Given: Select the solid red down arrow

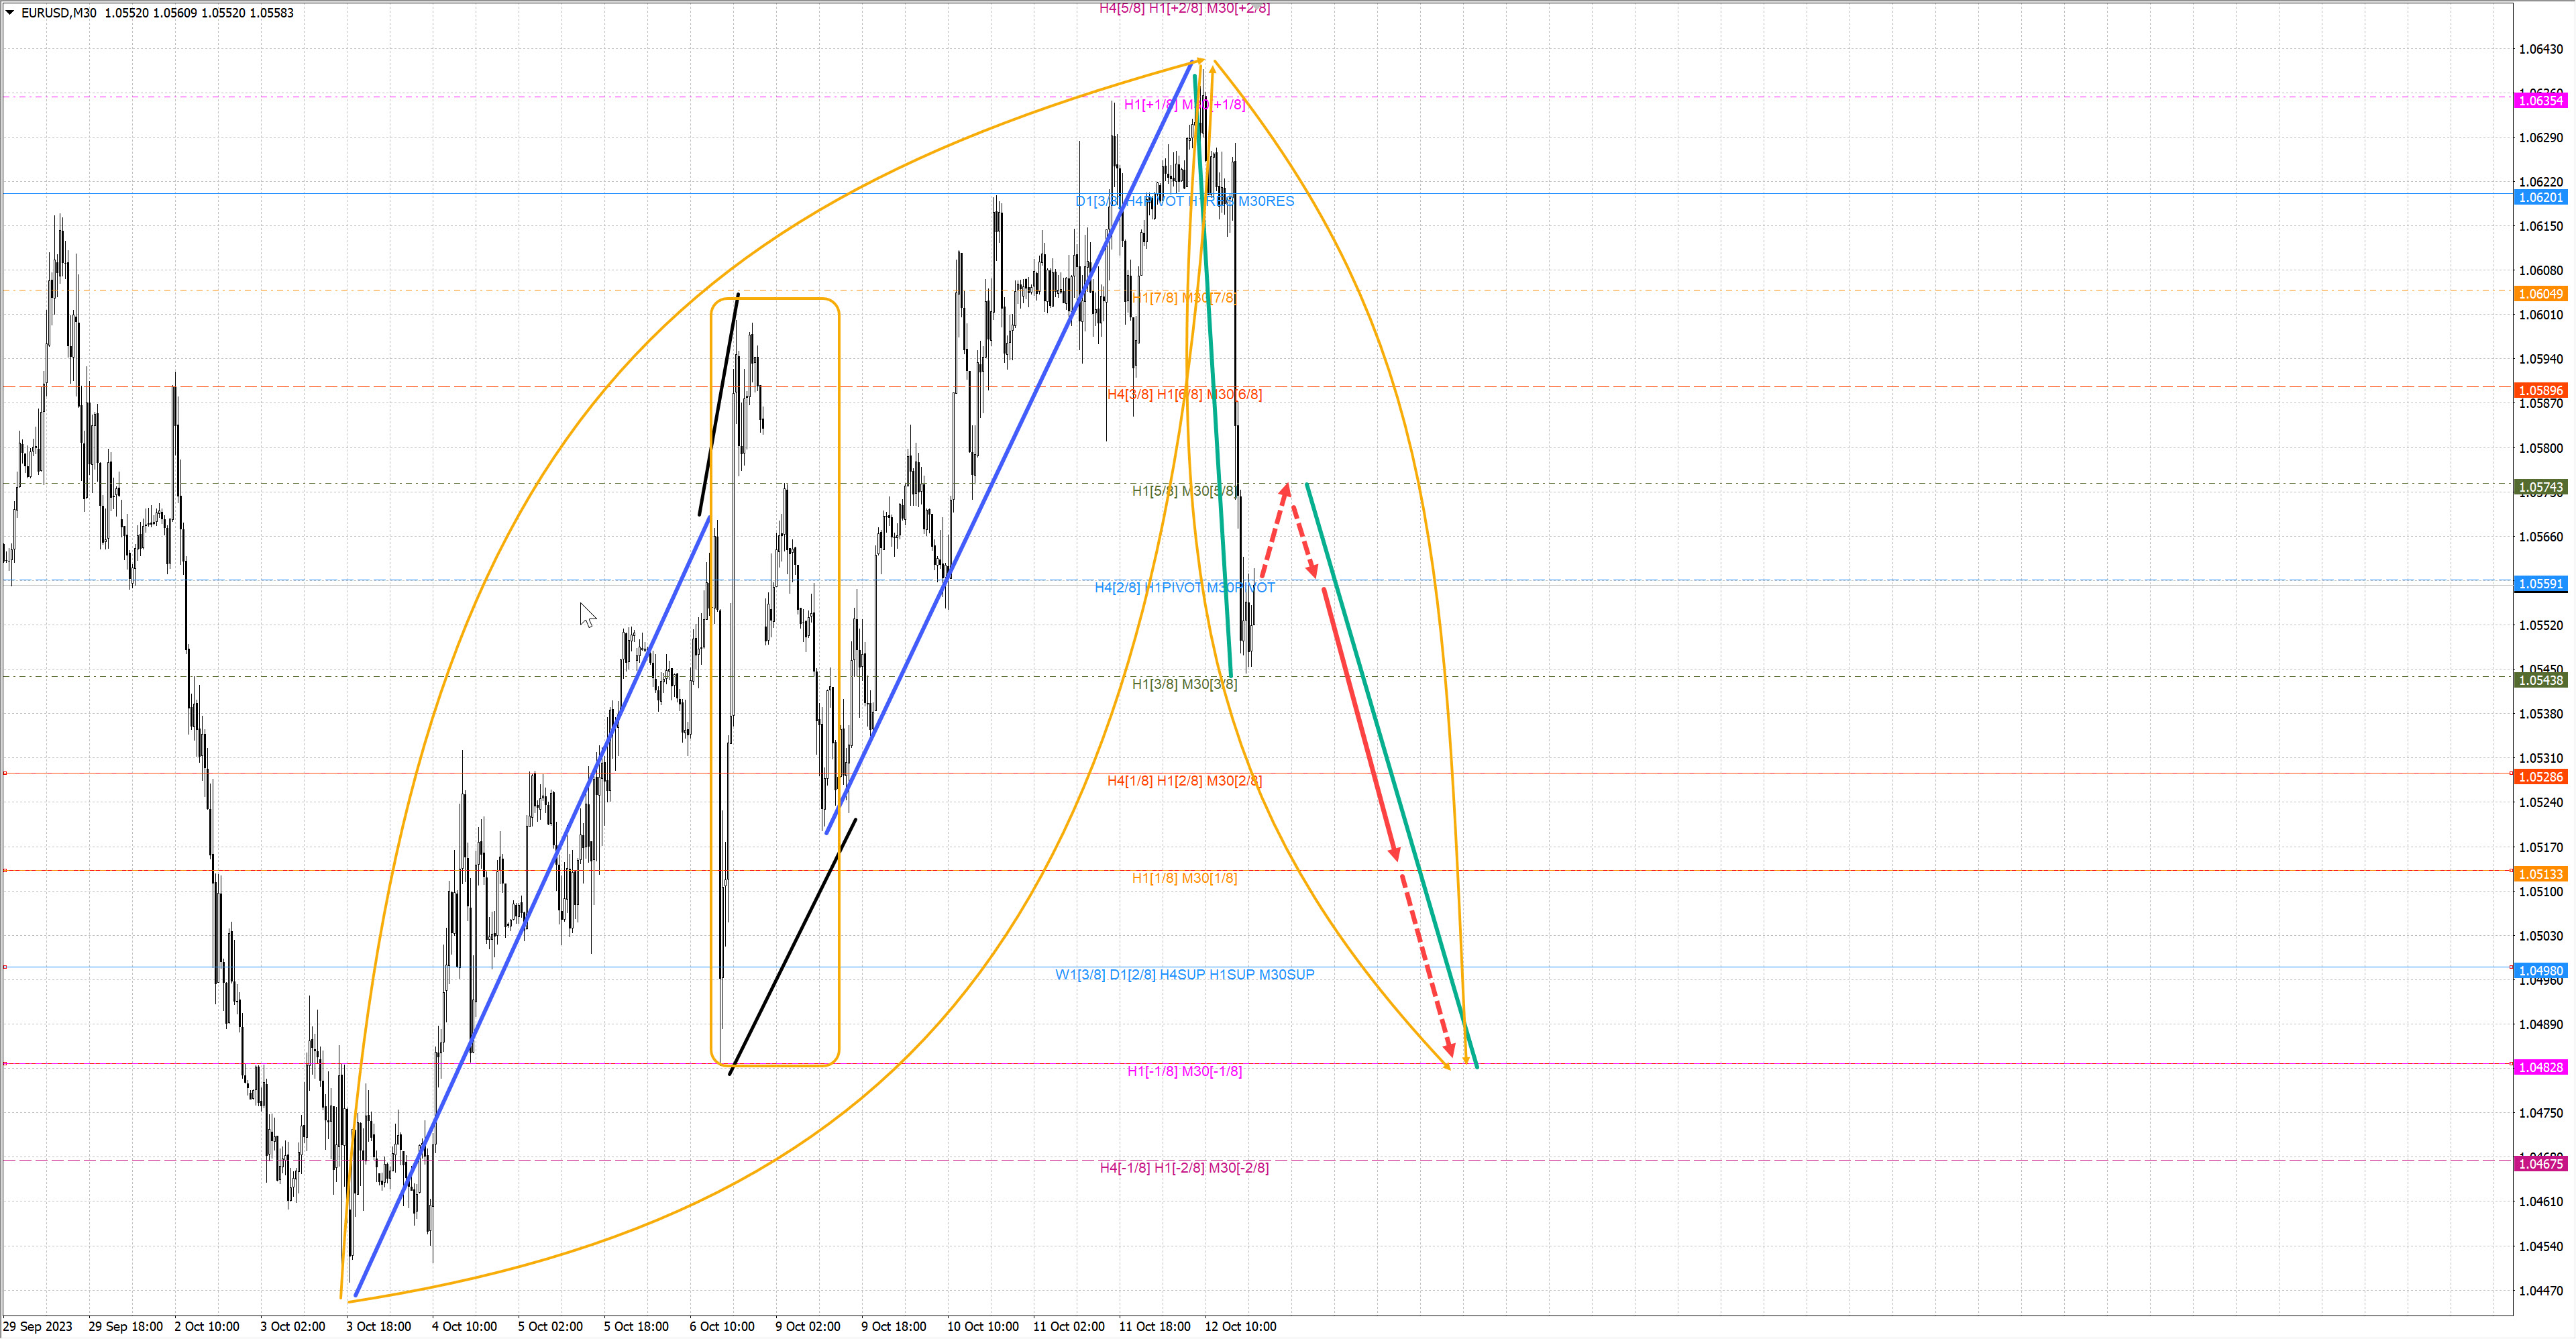Looking at the screenshot, I should (x=1360, y=725).
